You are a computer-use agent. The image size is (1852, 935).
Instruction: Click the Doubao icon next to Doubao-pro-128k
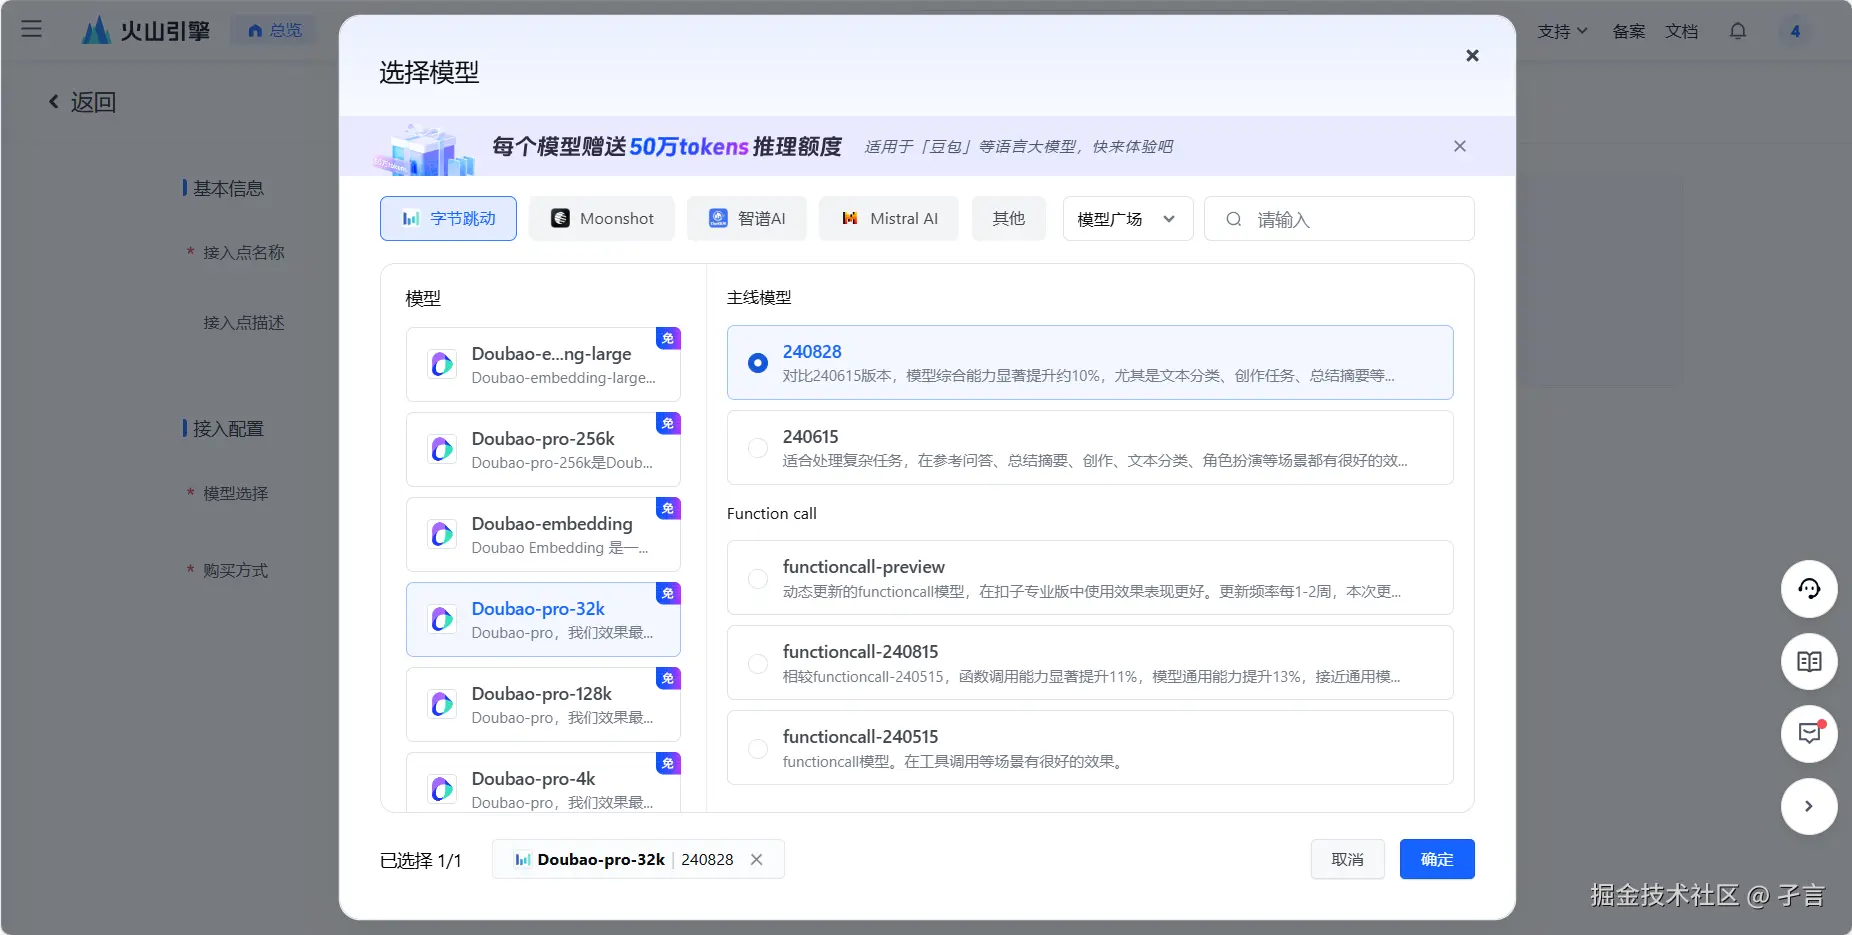pos(441,704)
